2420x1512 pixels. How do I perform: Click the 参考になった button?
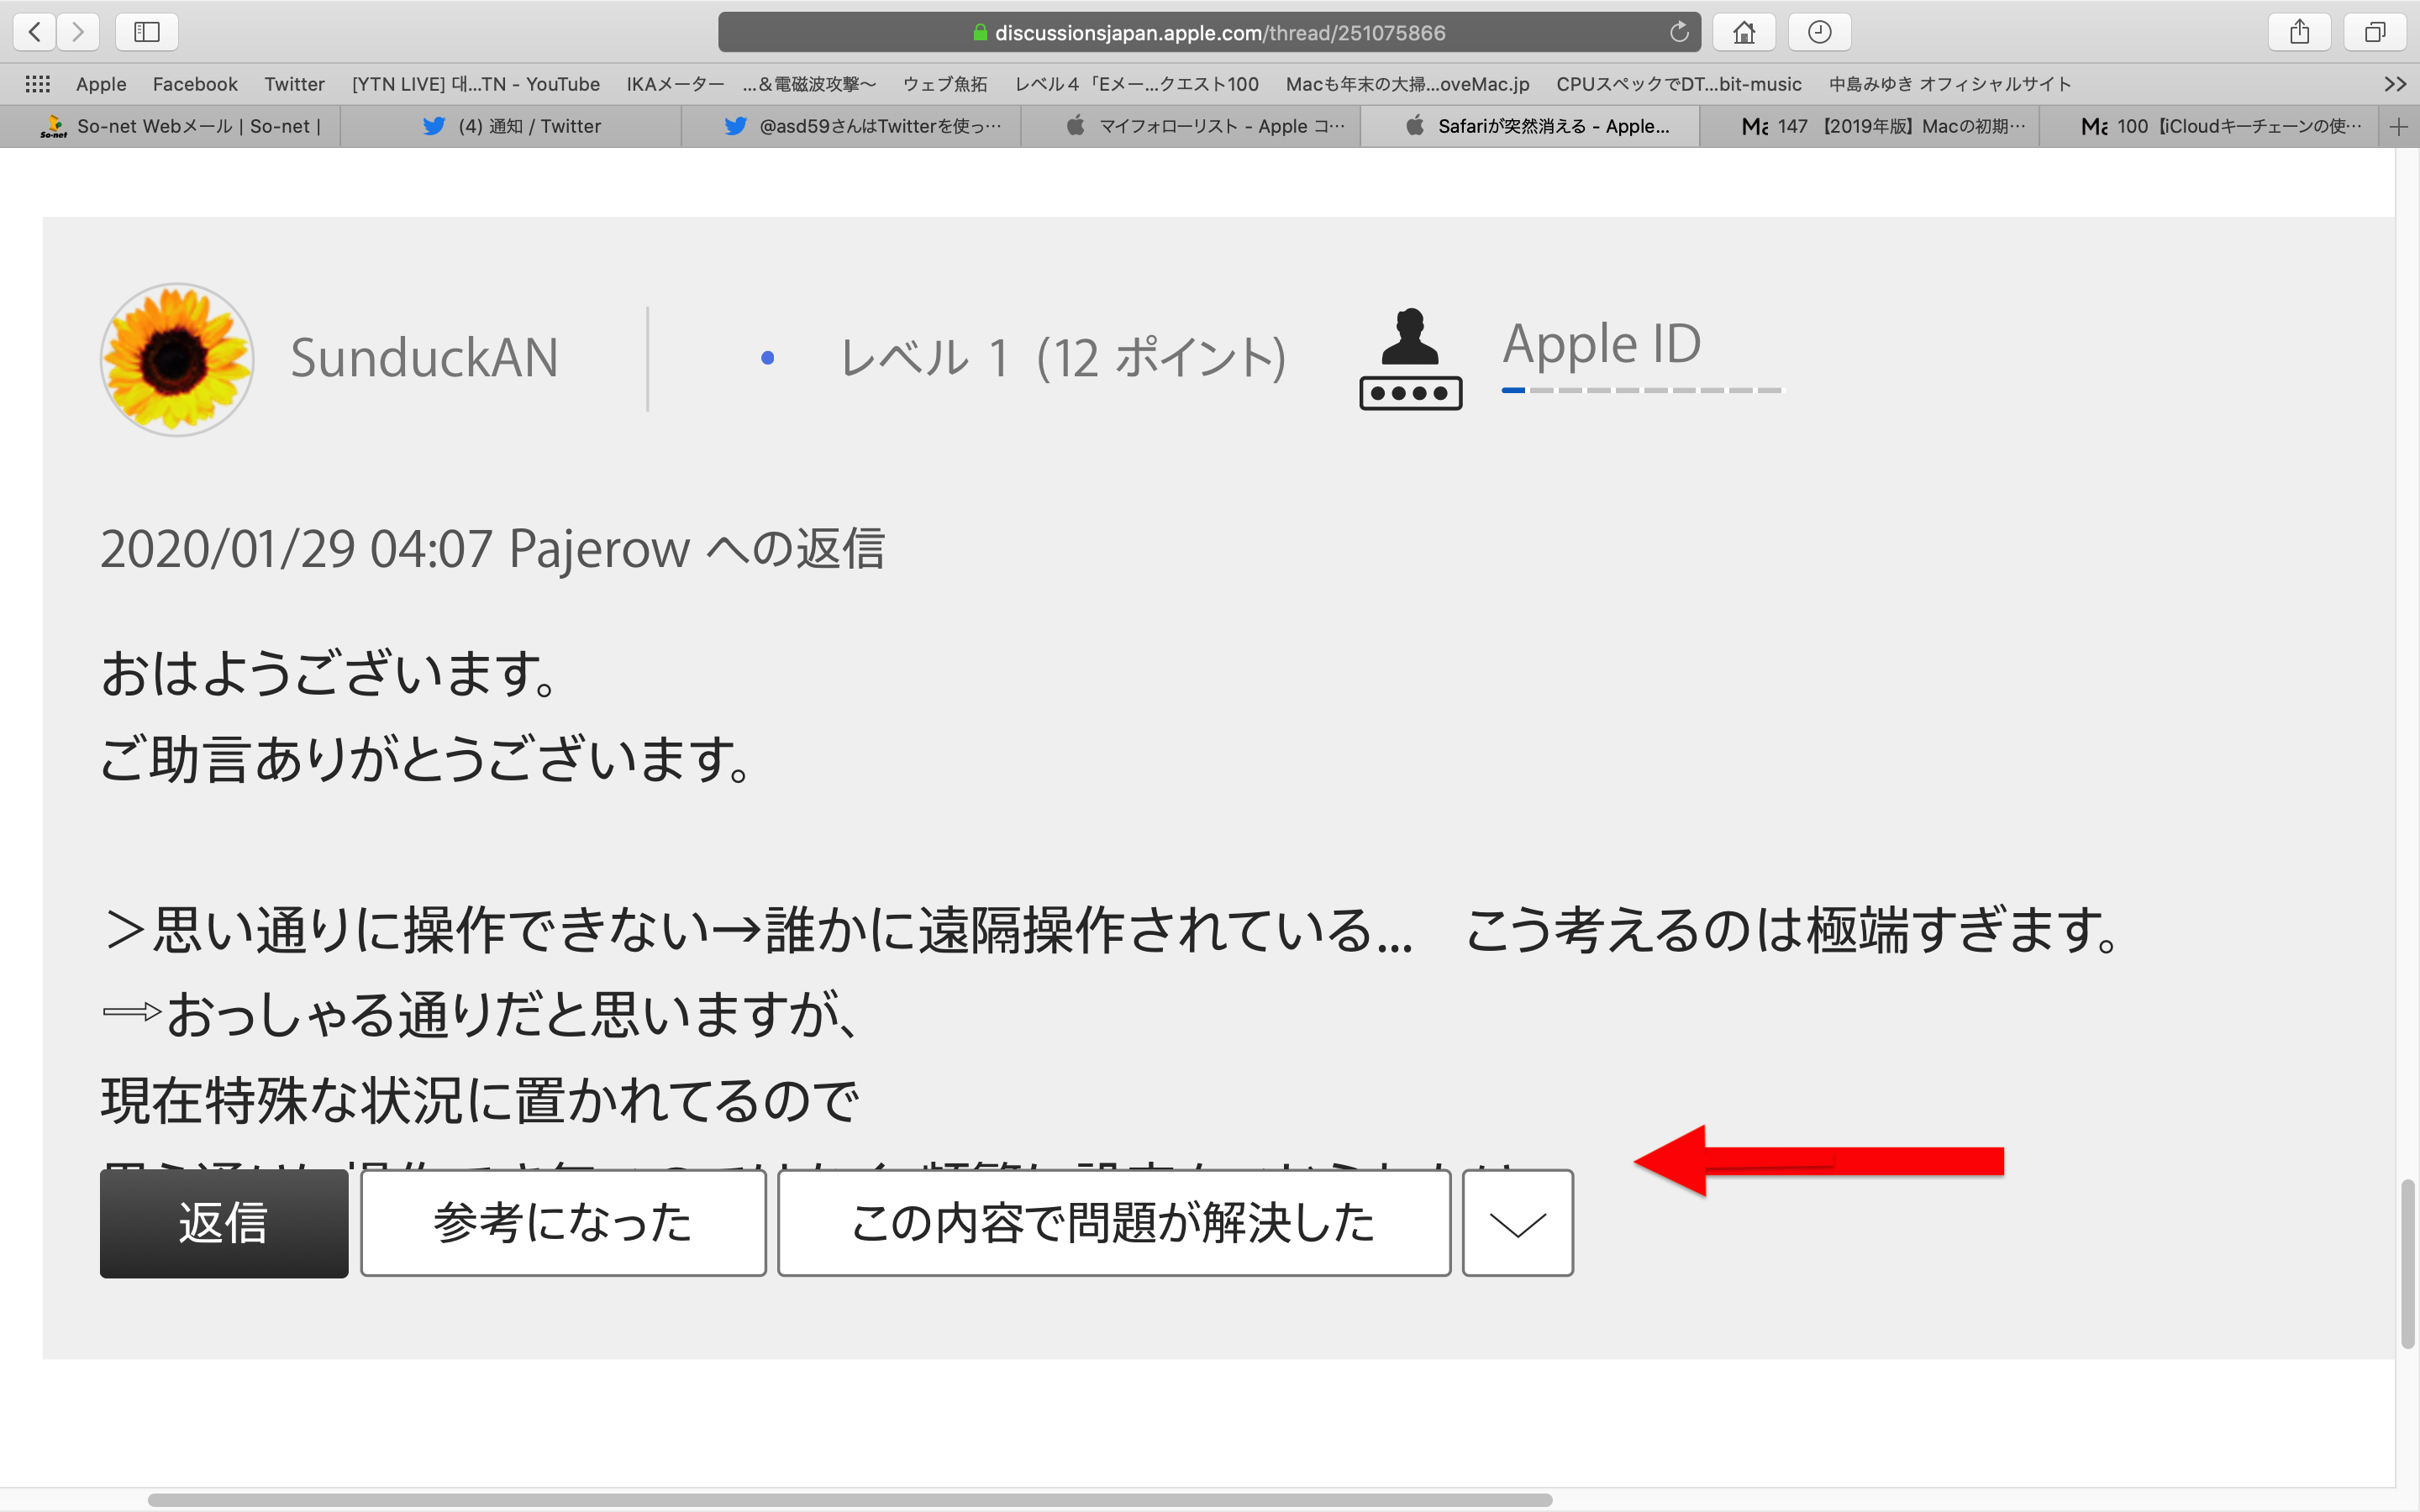click(563, 1222)
